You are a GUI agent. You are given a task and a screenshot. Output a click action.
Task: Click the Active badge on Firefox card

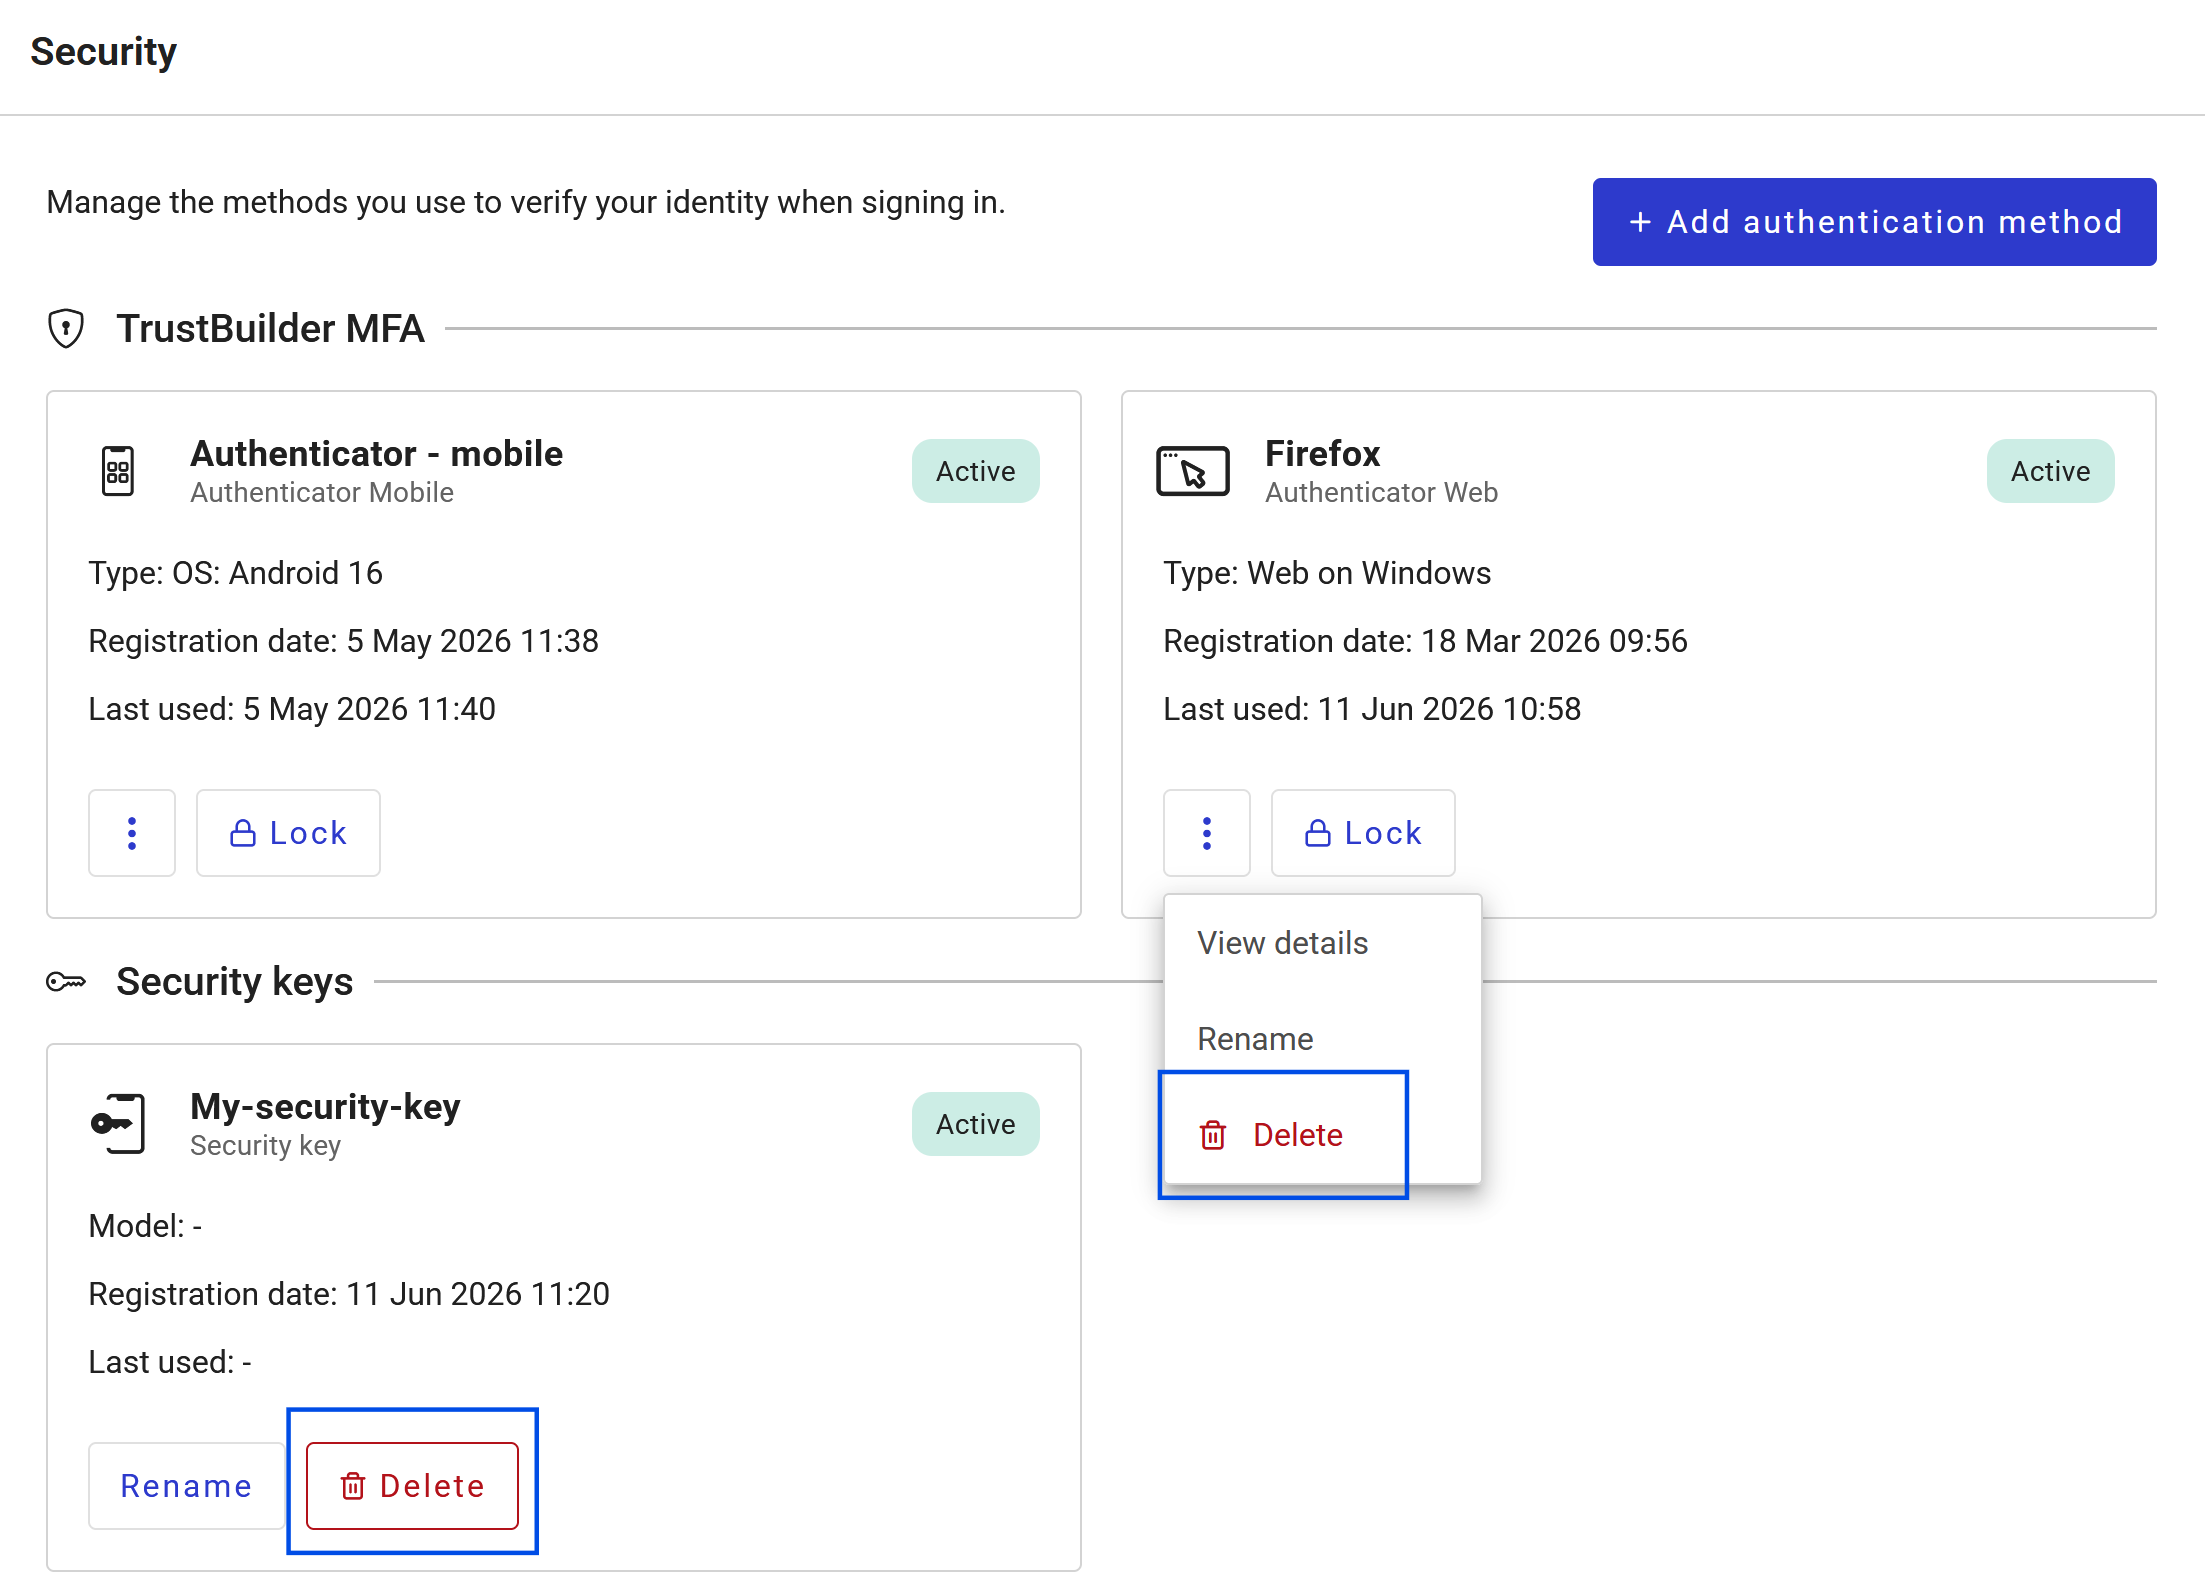pos(2051,471)
